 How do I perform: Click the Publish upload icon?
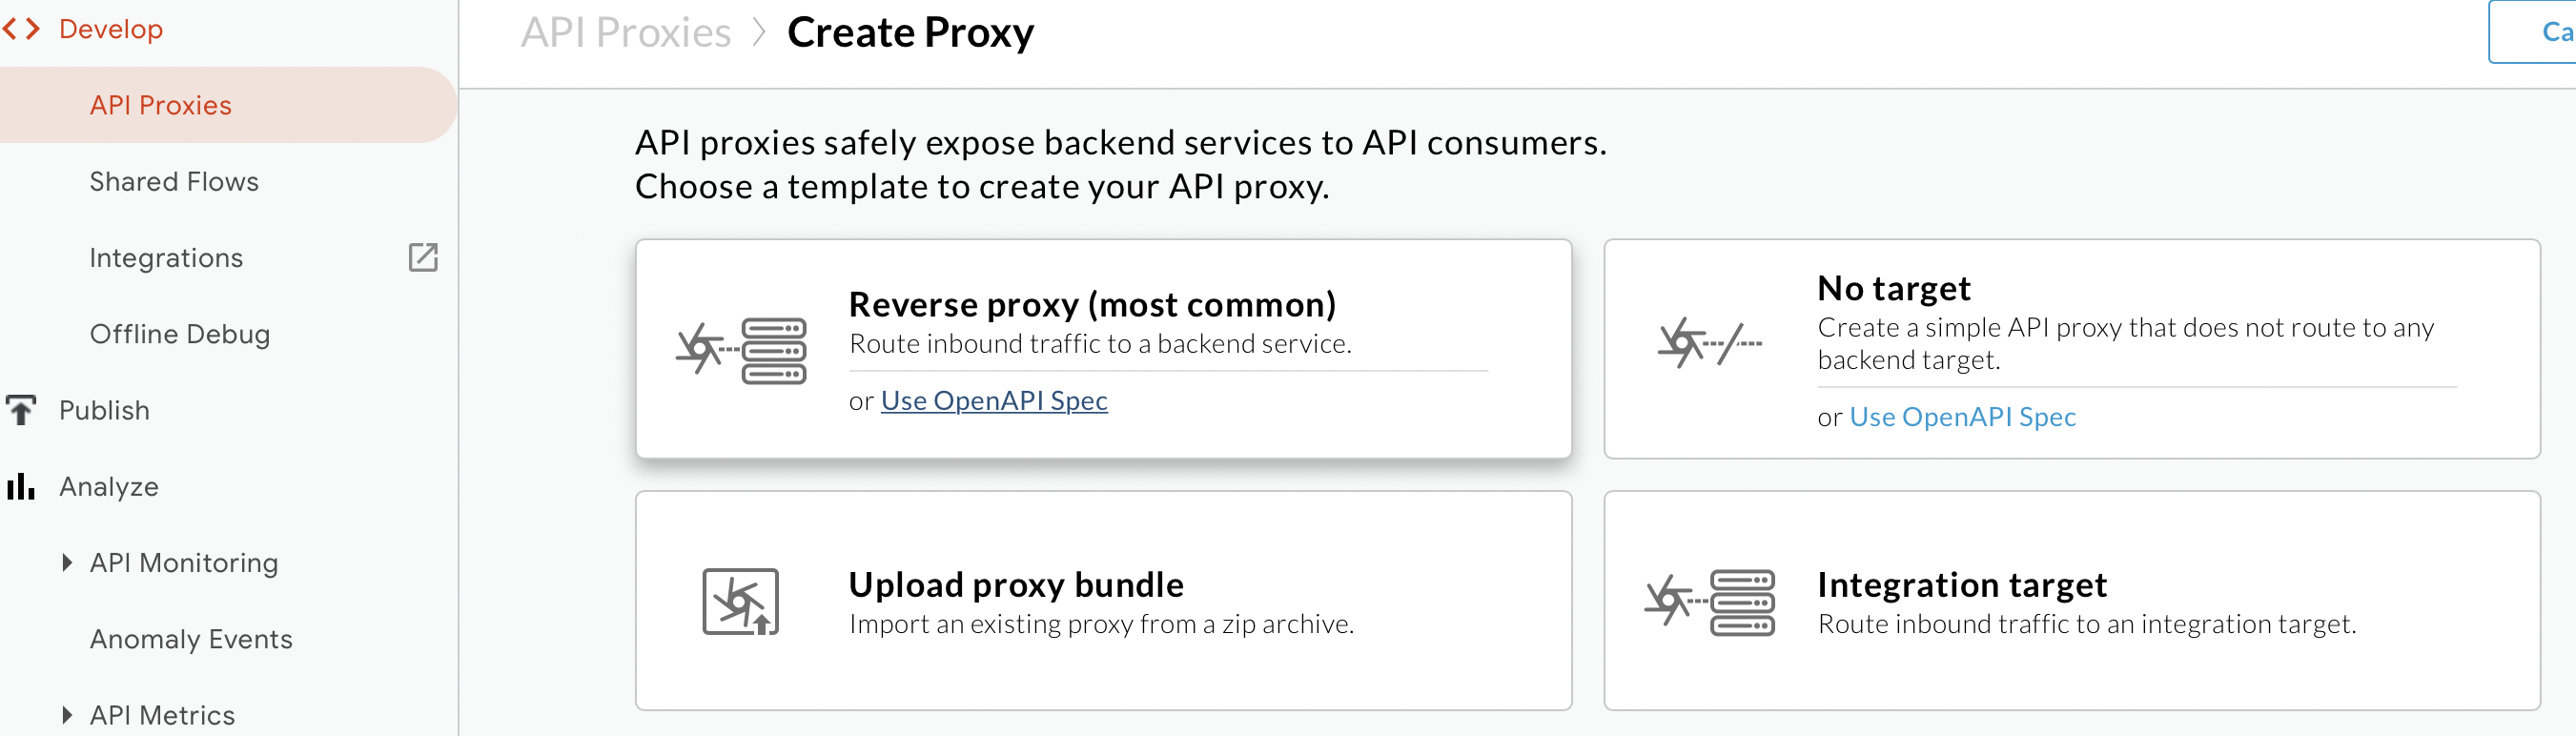pyautogui.click(x=21, y=409)
